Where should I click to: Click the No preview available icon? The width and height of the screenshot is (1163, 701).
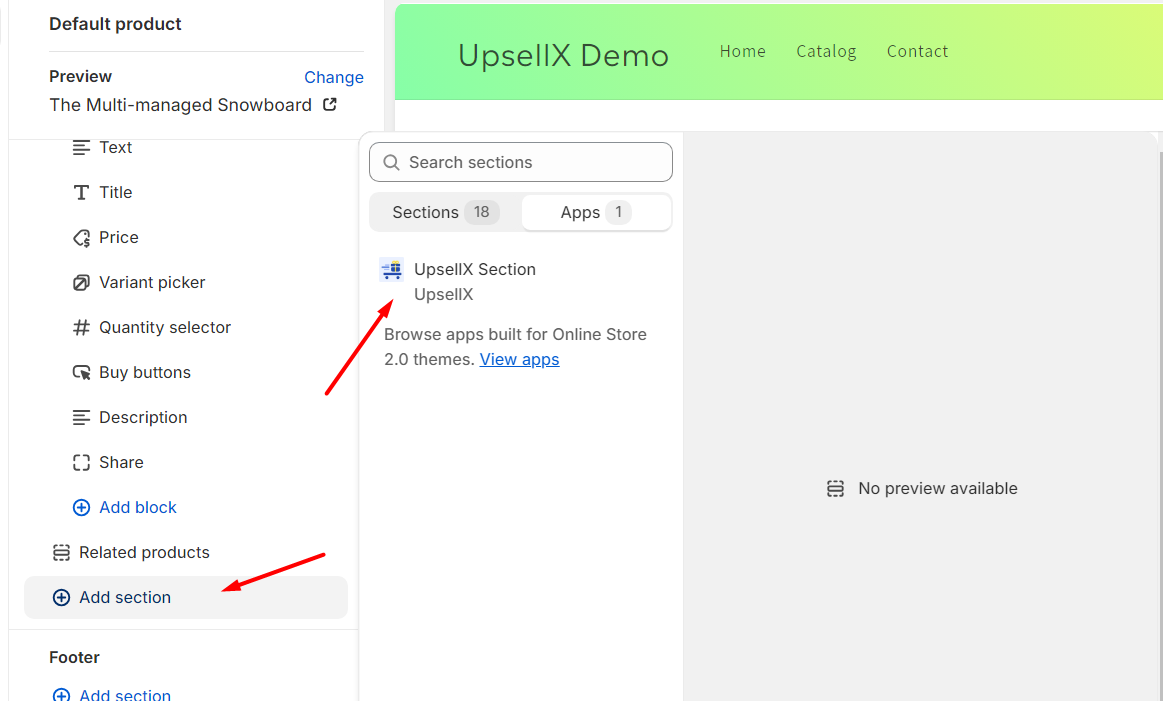point(835,489)
